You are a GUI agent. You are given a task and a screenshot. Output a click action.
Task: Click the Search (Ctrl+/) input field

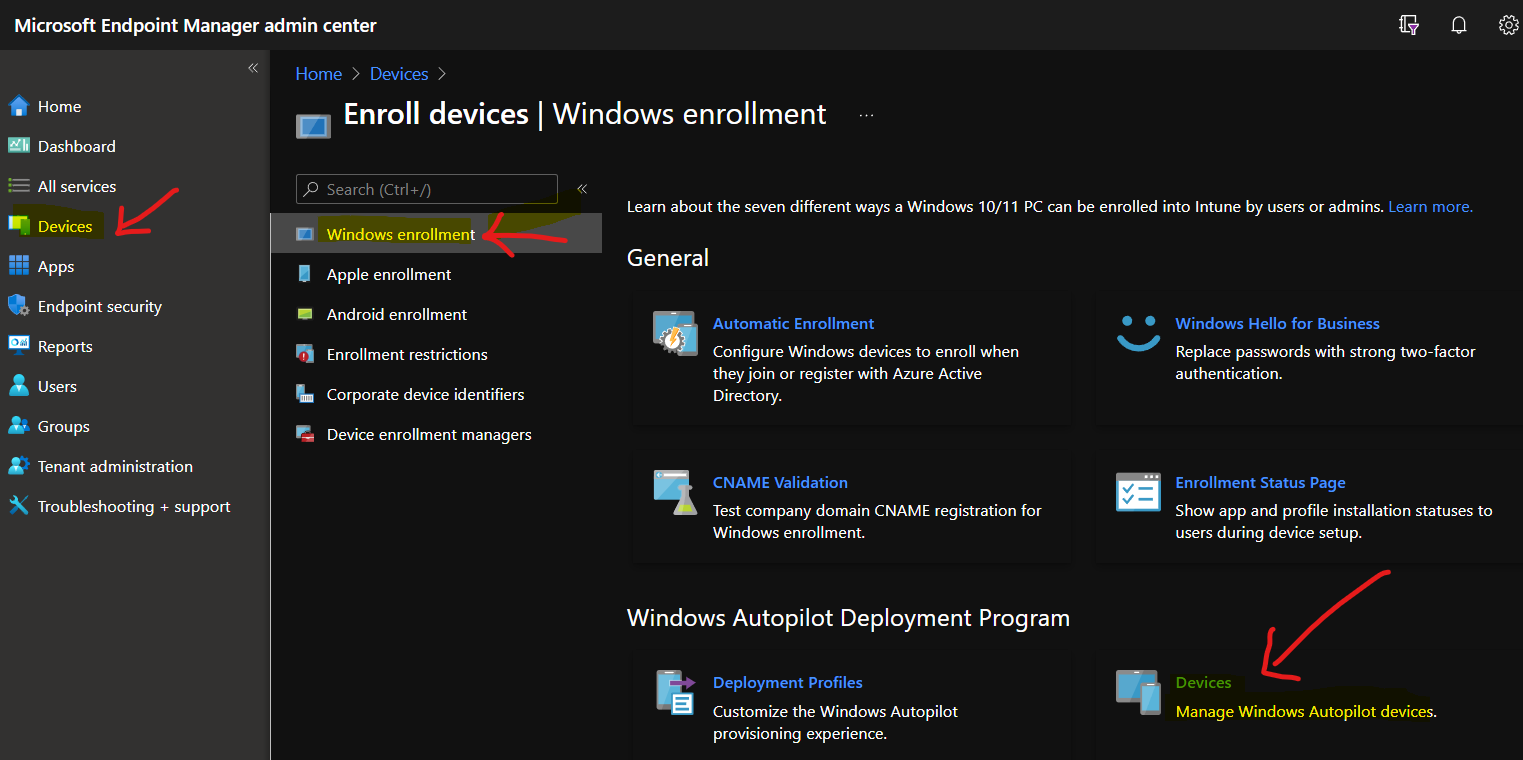coord(426,189)
